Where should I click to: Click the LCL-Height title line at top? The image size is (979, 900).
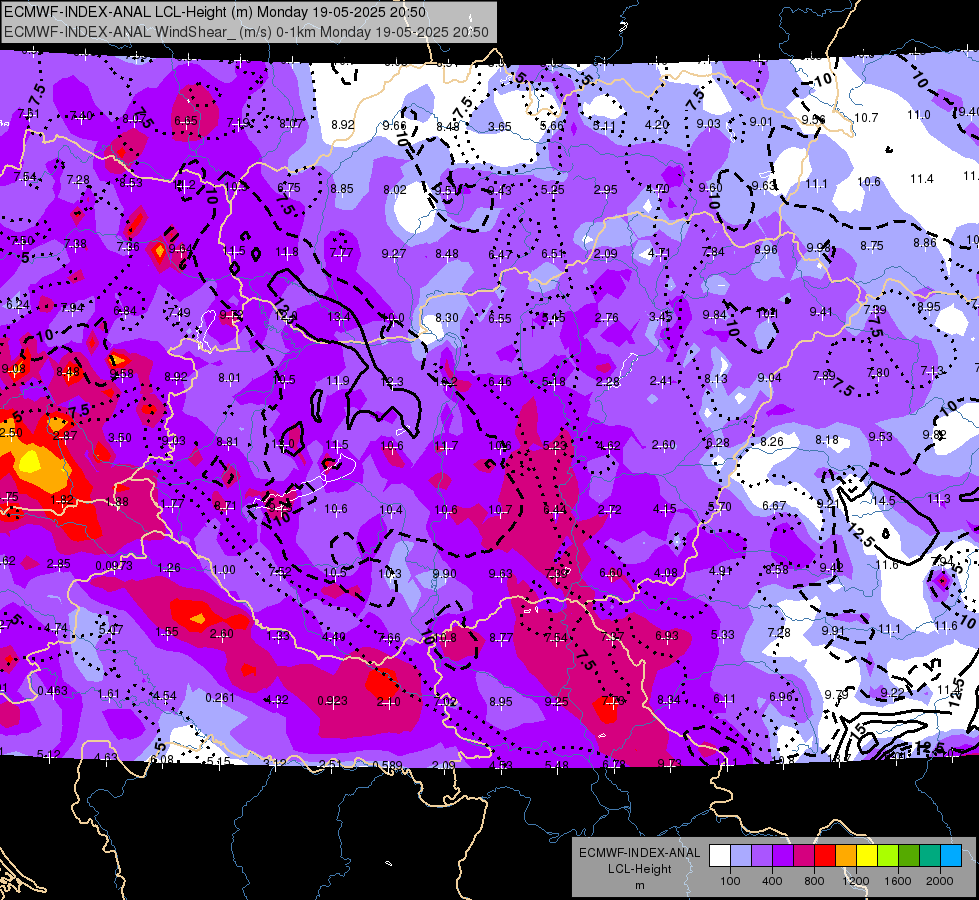coord(215,12)
